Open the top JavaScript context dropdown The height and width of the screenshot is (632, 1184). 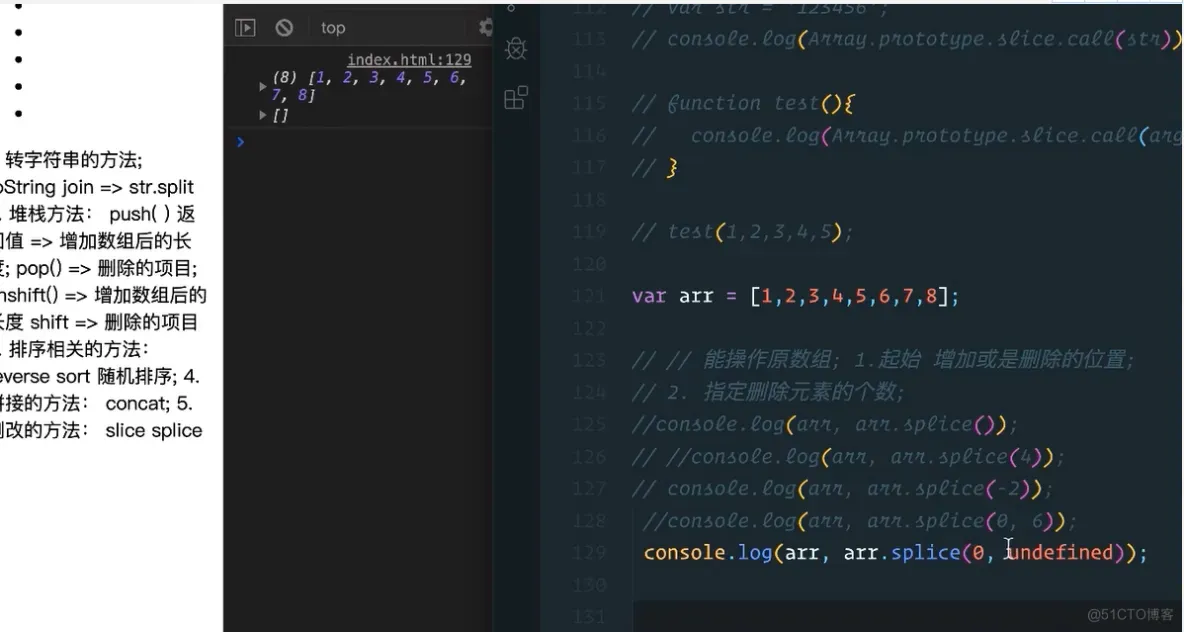click(333, 28)
